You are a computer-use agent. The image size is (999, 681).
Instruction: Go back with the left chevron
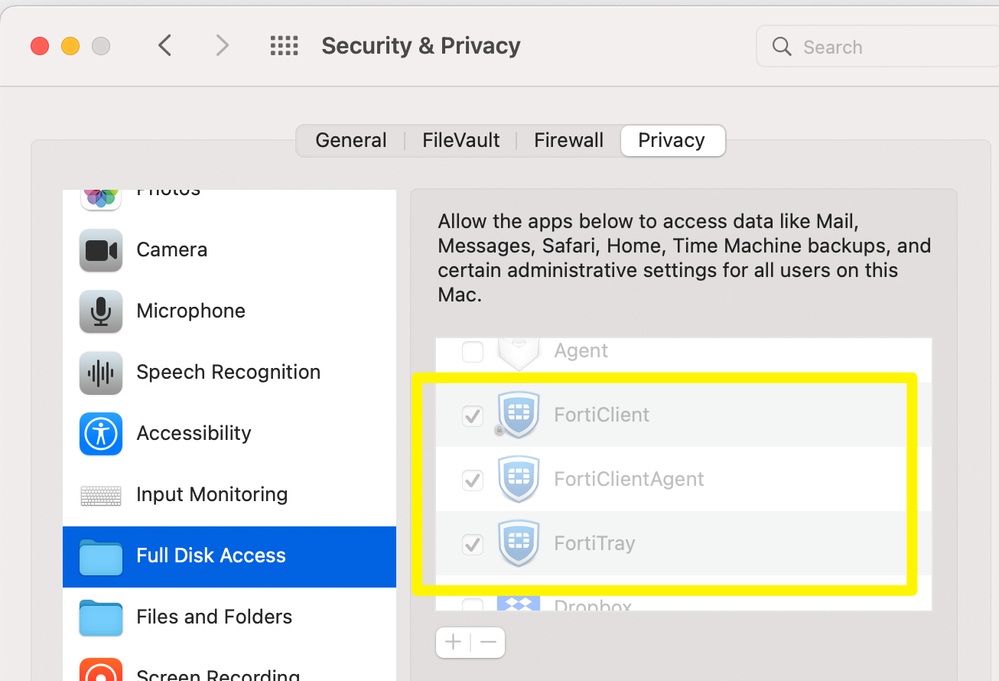click(166, 46)
